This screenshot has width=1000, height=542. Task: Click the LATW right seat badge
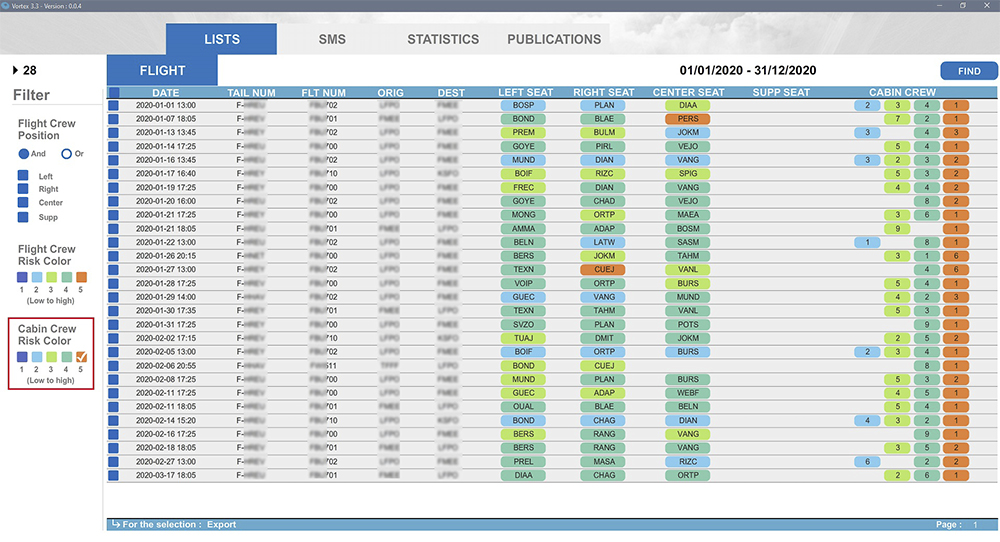(604, 242)
